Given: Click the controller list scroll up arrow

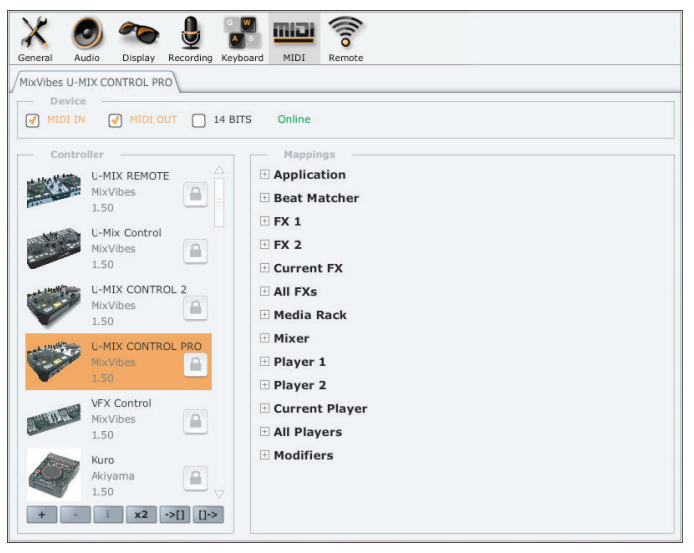Looking at the screenshot, I should click(219, 170).
